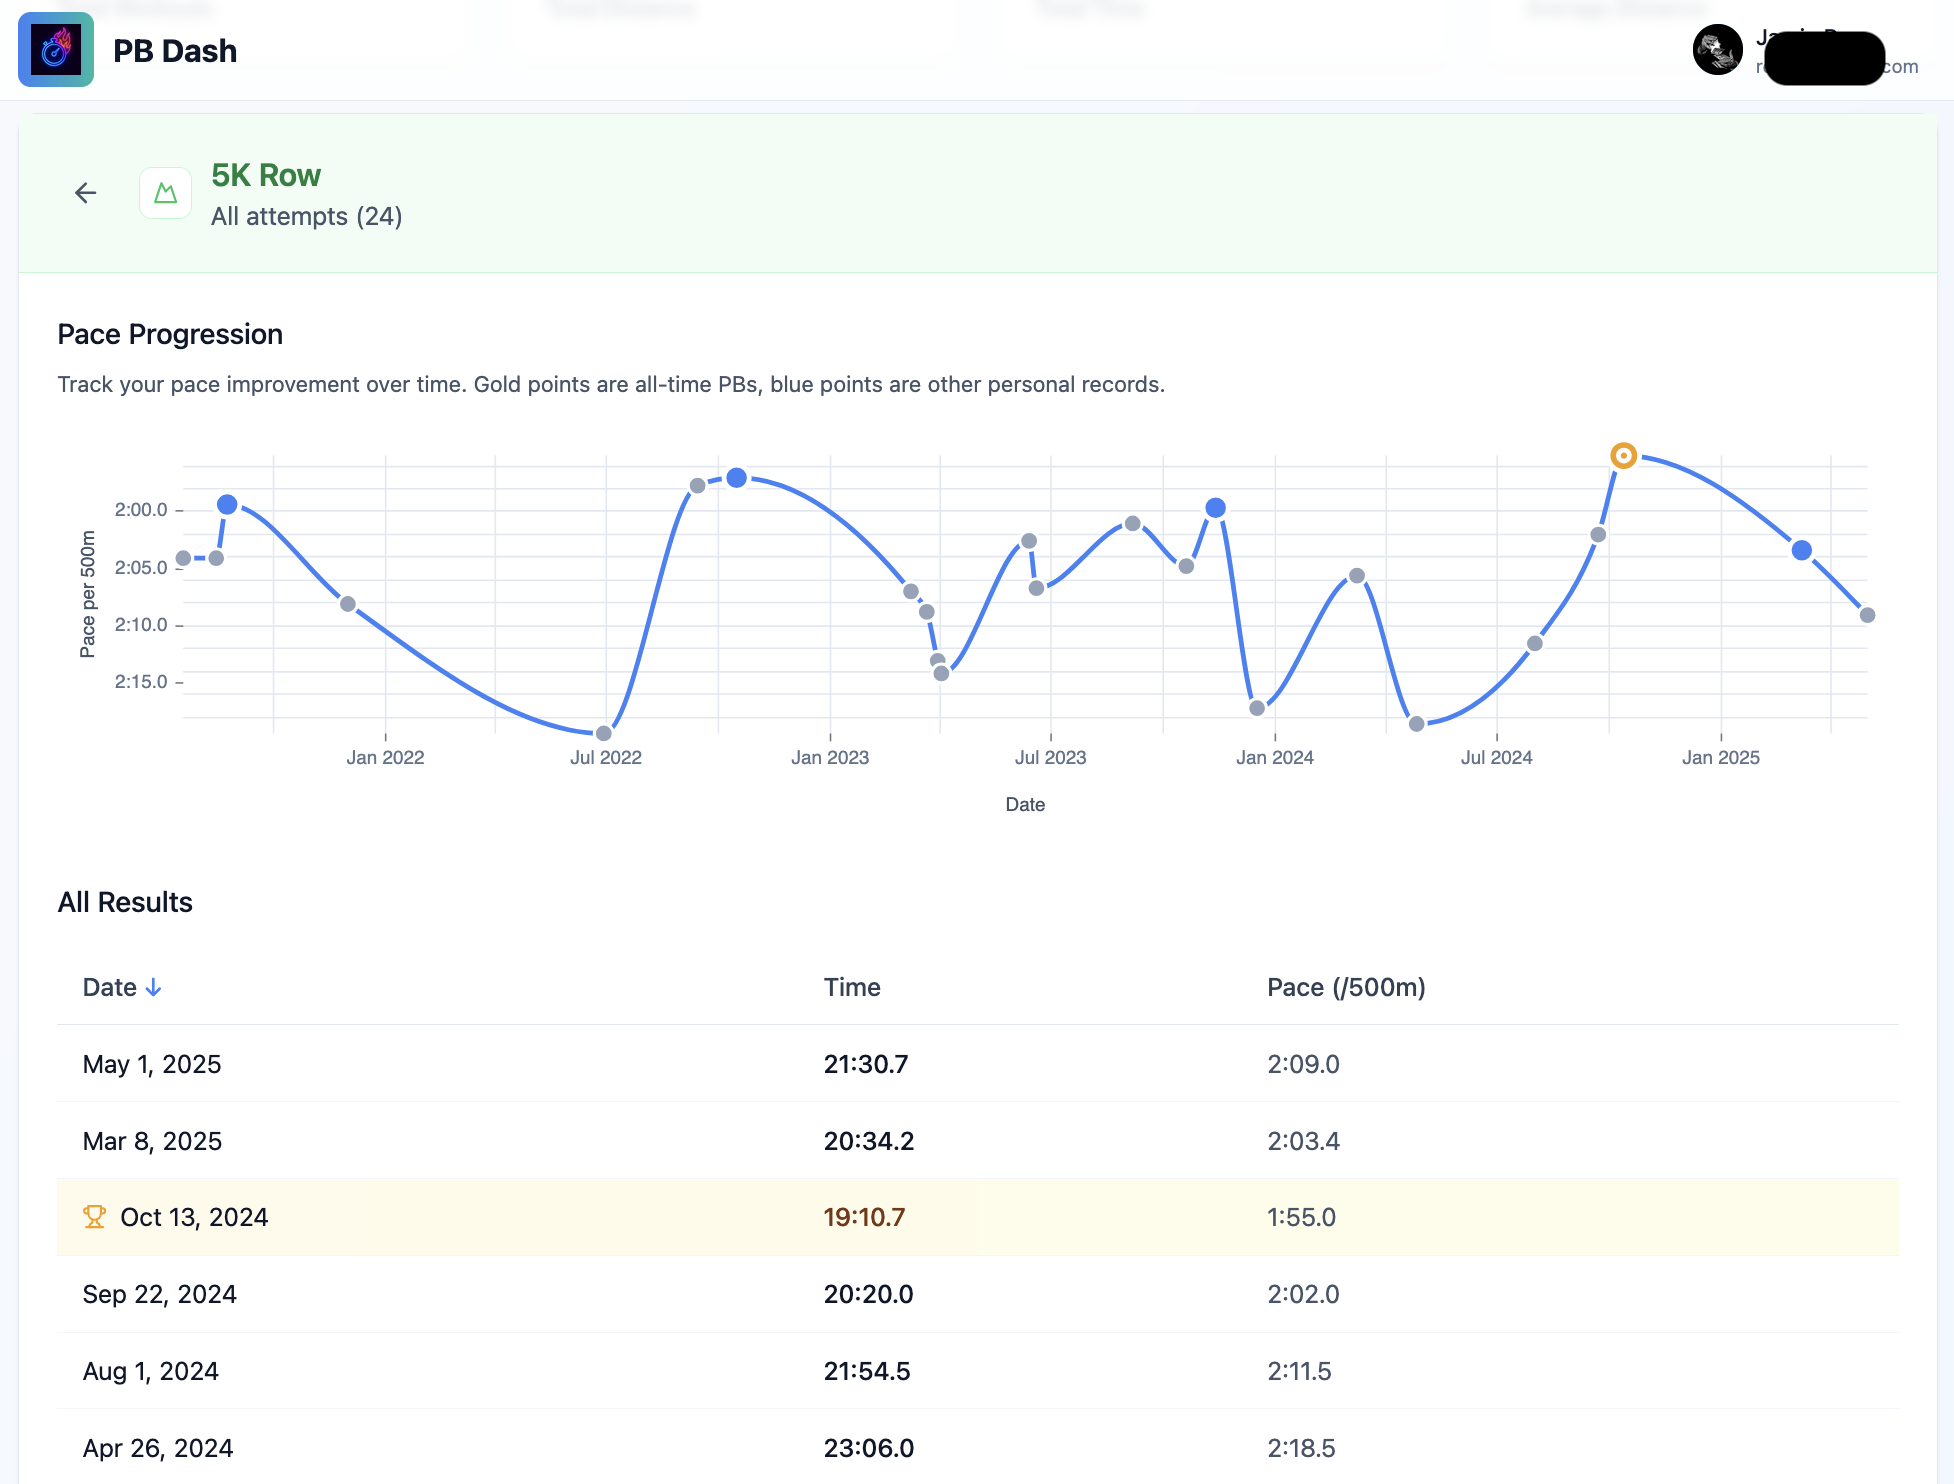Click the green 5K Row chart icon
Image resolution: width=1954 pixels, height=1484 pixels.
[165, 193]
